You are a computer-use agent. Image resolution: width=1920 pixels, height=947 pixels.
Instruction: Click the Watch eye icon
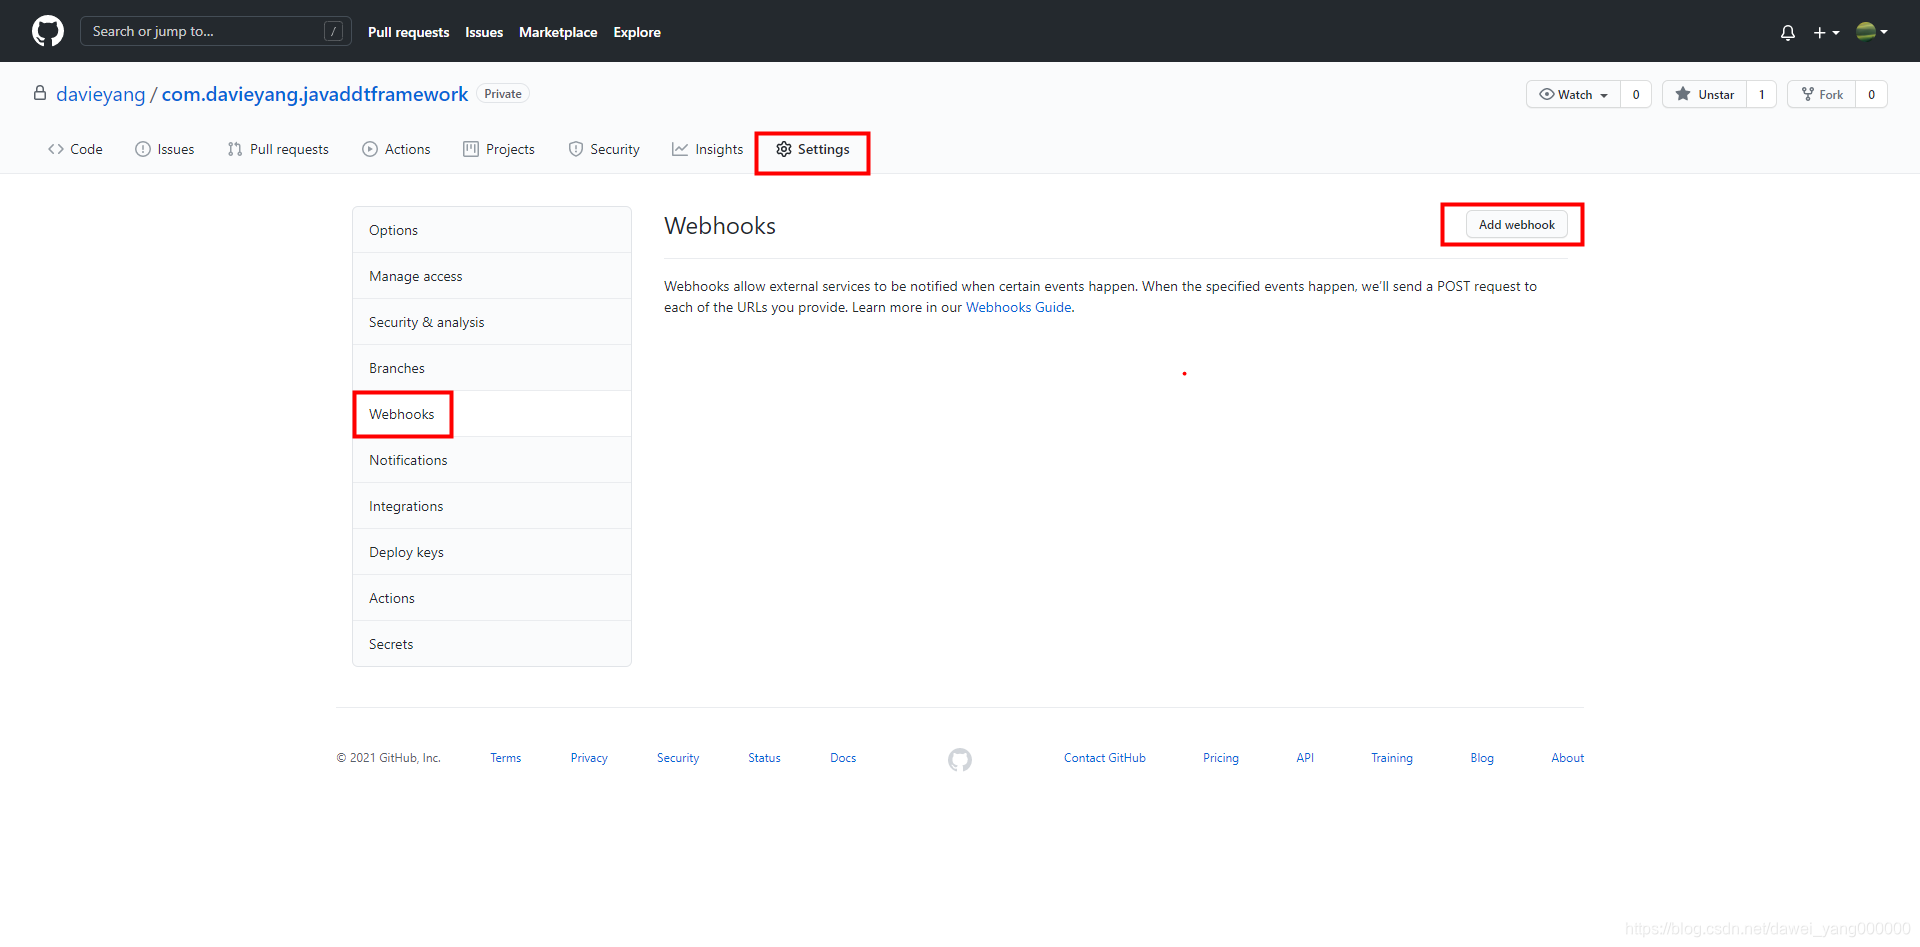click(x=1546, y=94)
